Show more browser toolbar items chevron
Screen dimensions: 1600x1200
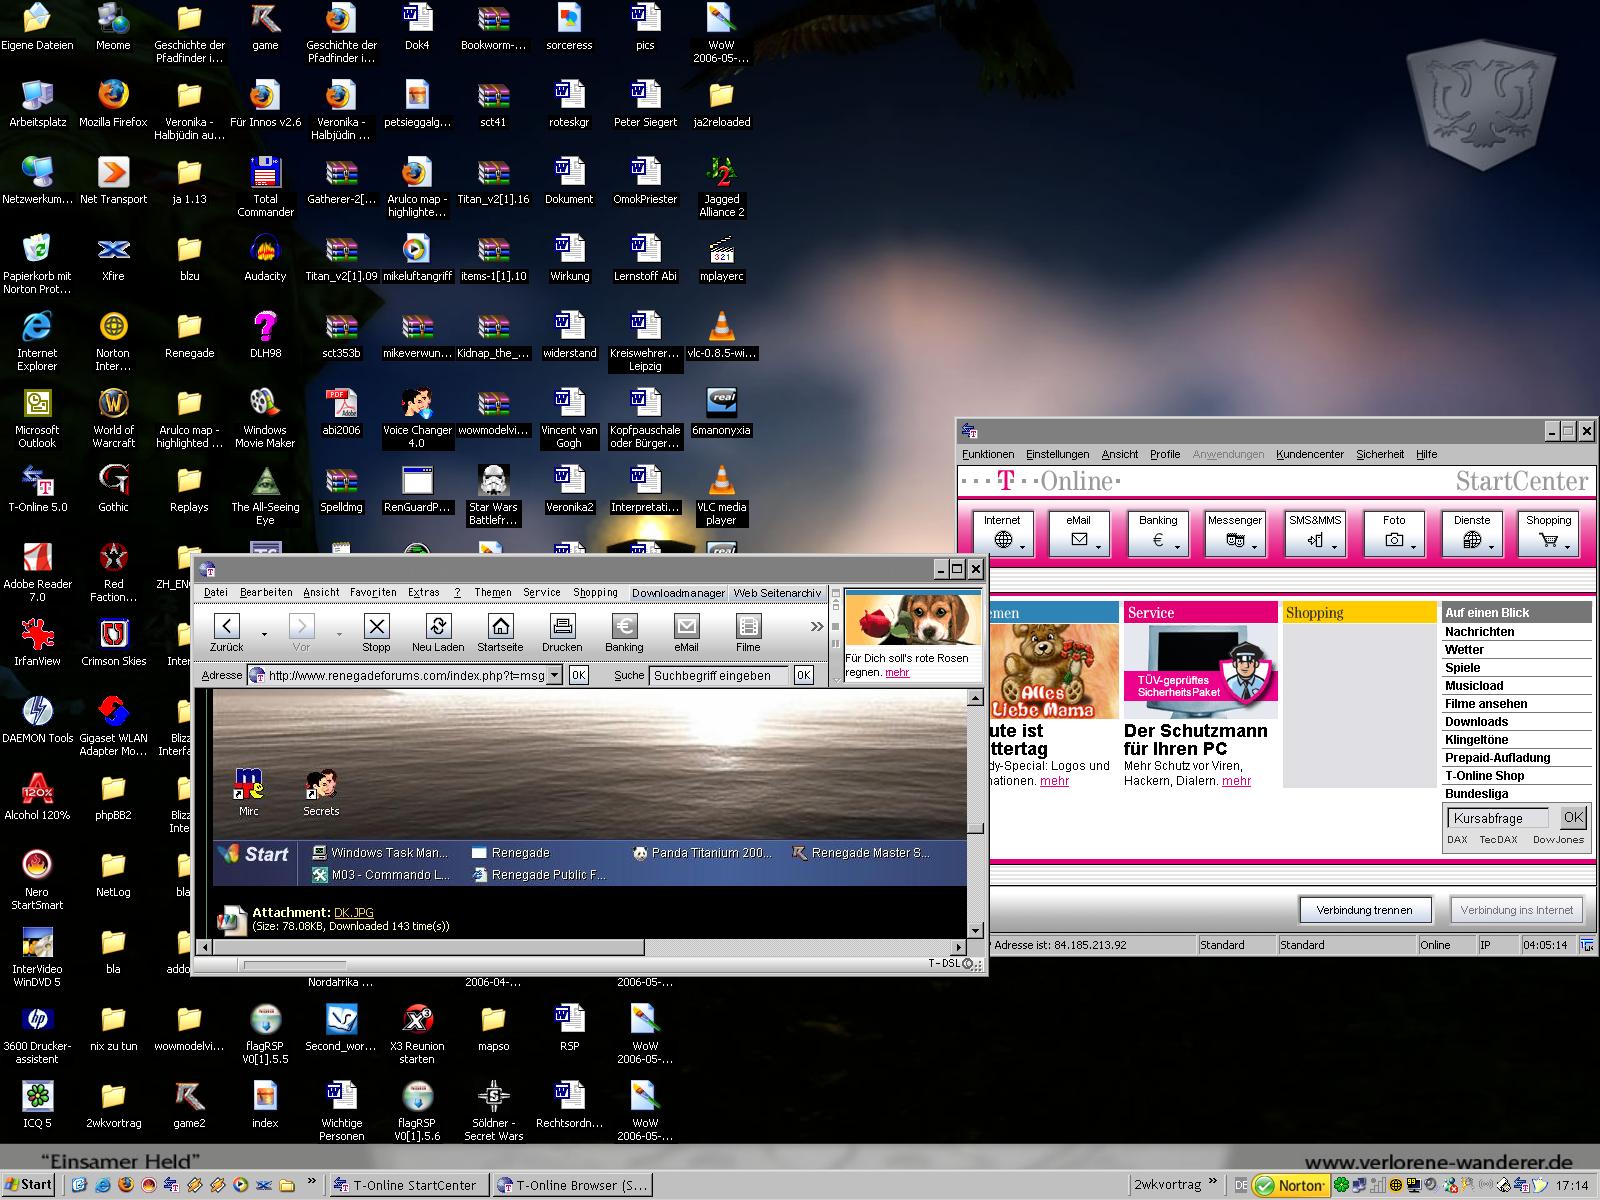817,627
